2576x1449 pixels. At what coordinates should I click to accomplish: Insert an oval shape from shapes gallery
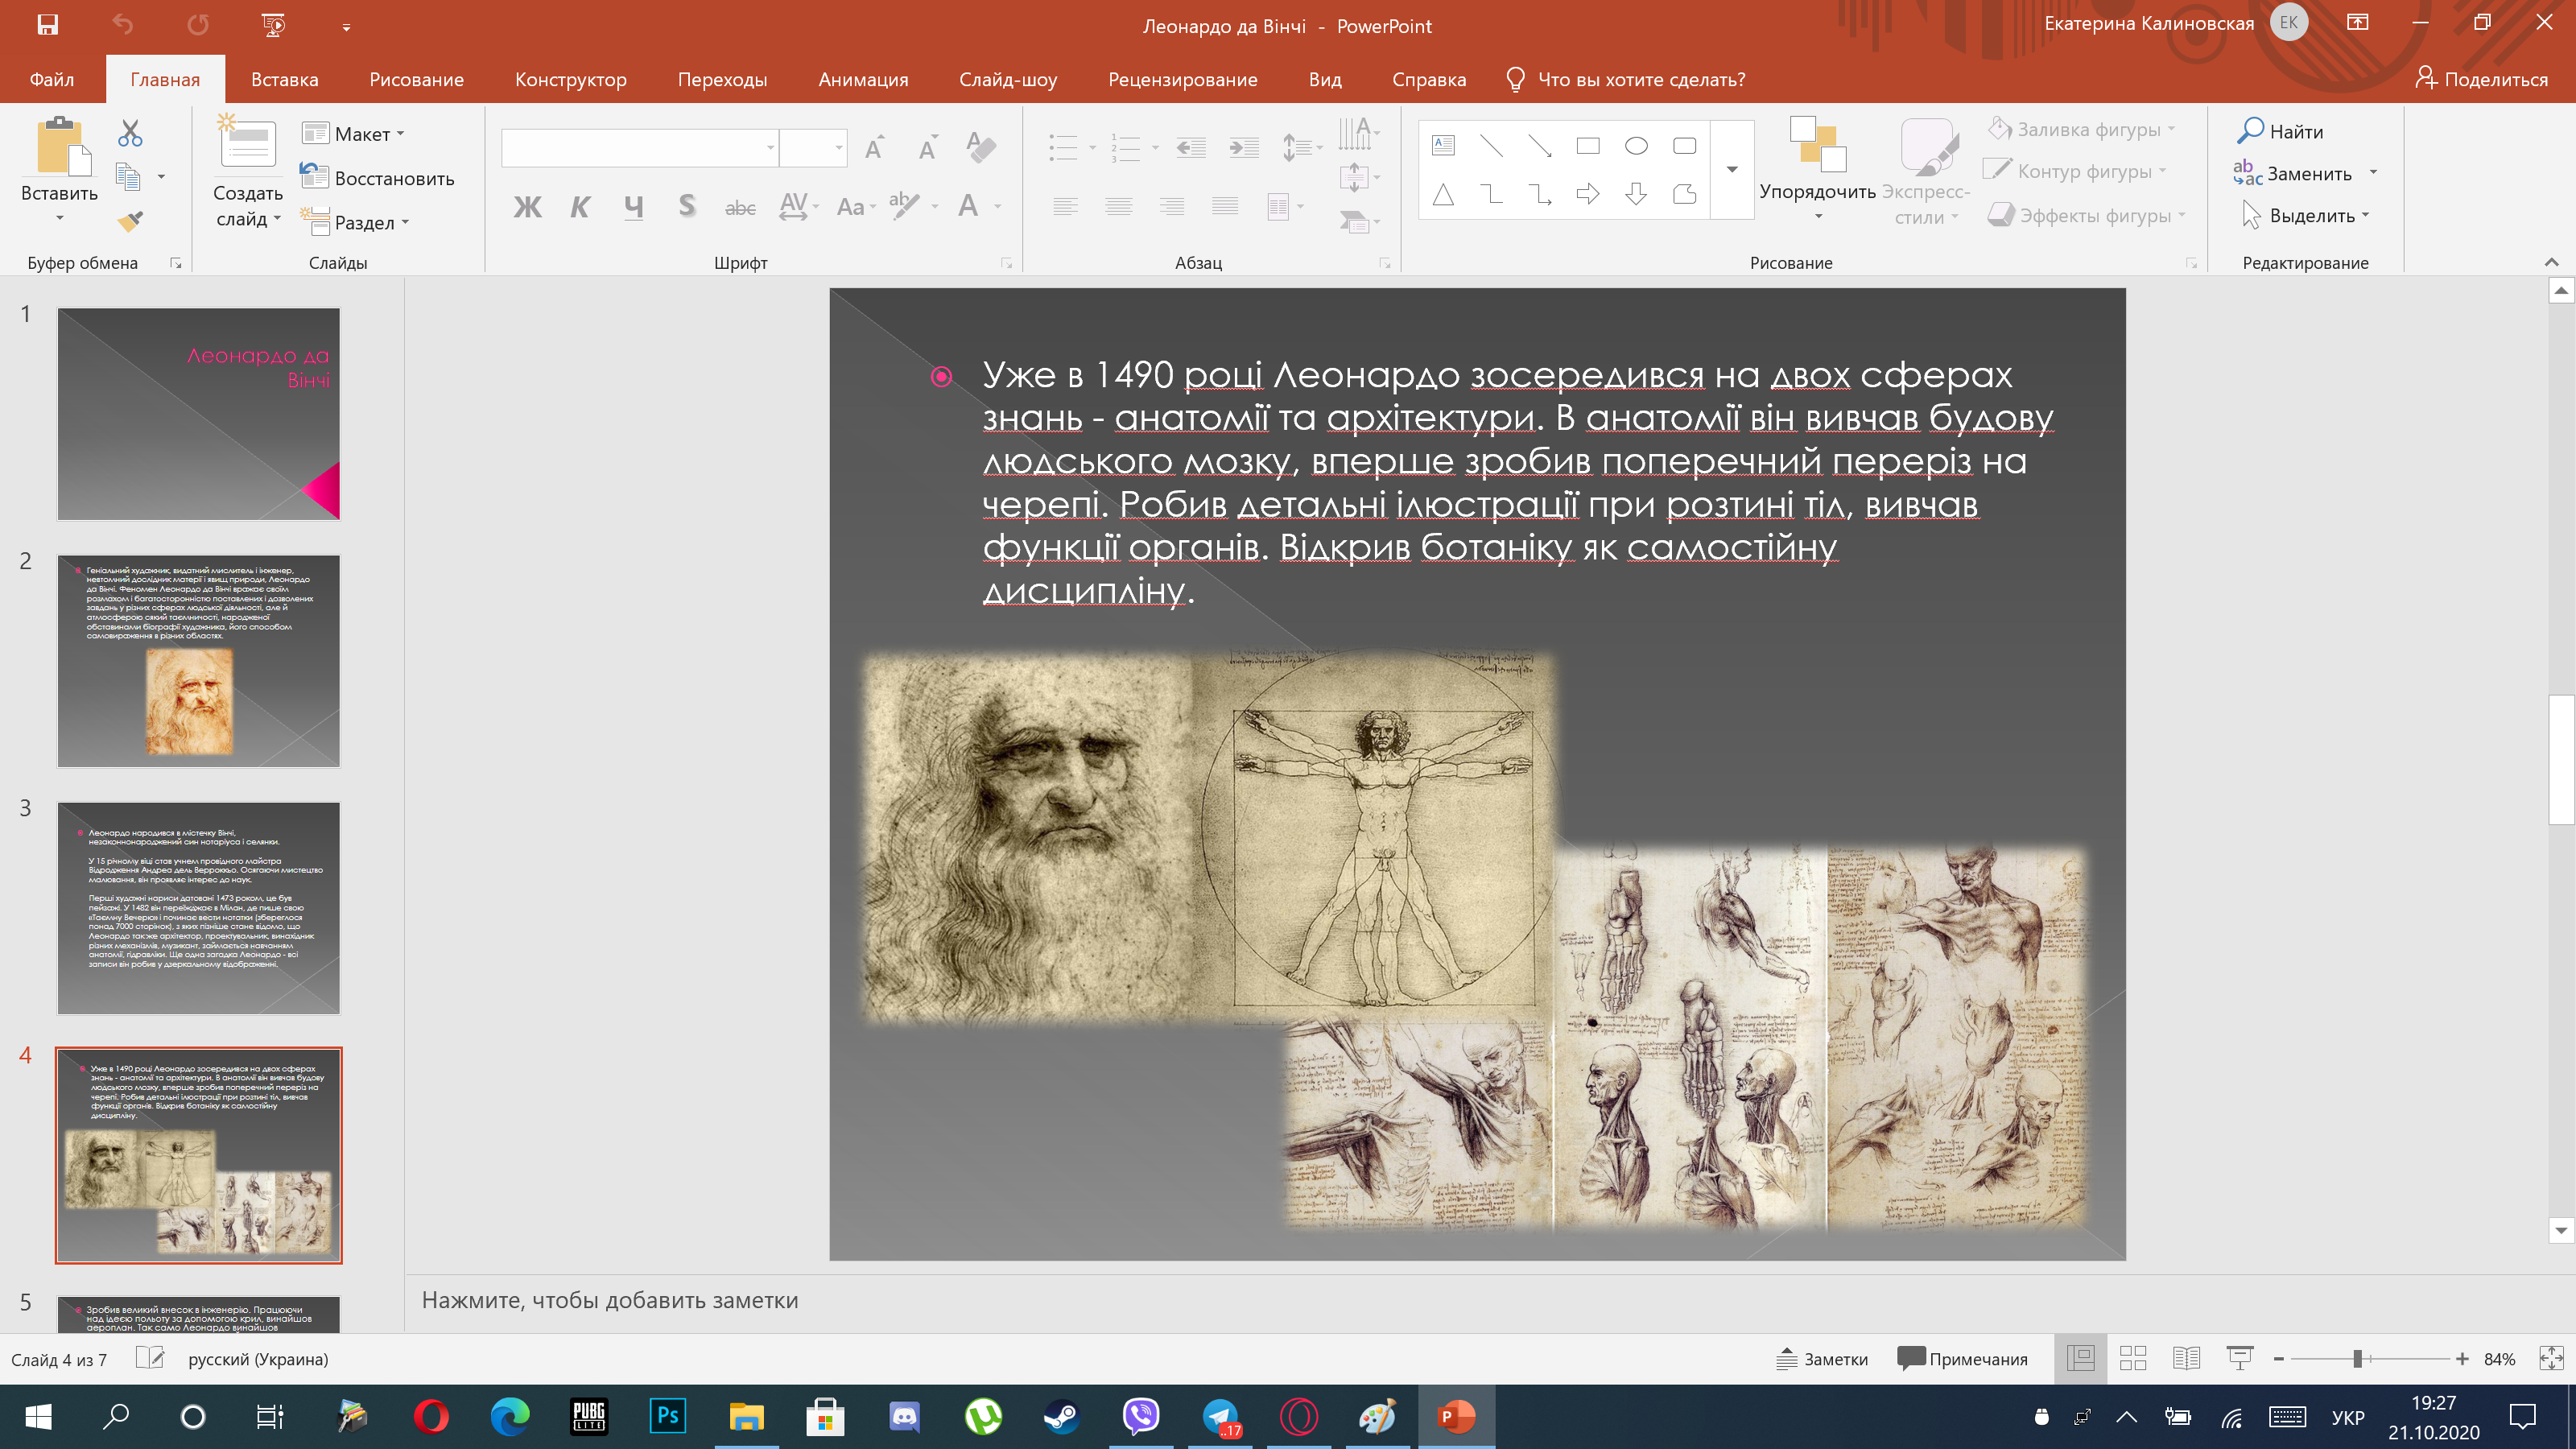(x=1636, y=146)
